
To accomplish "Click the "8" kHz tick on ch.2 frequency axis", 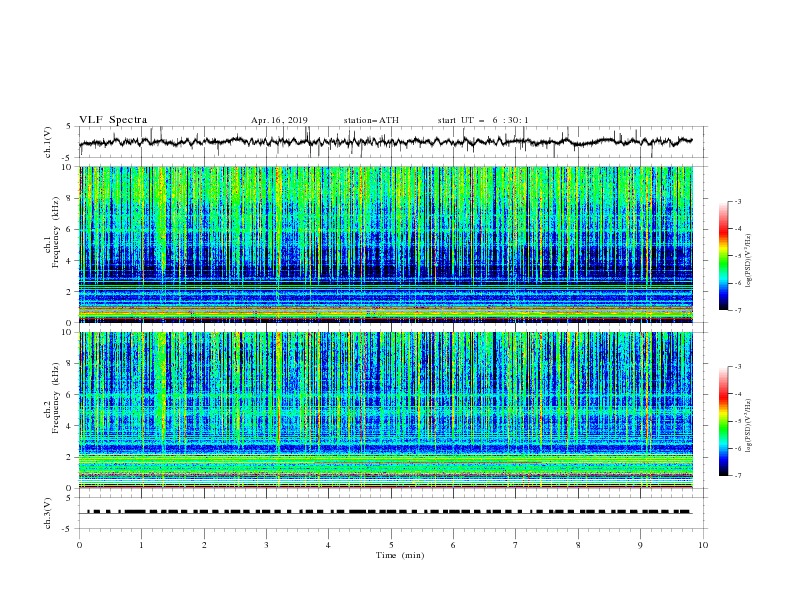I will 70,364.
